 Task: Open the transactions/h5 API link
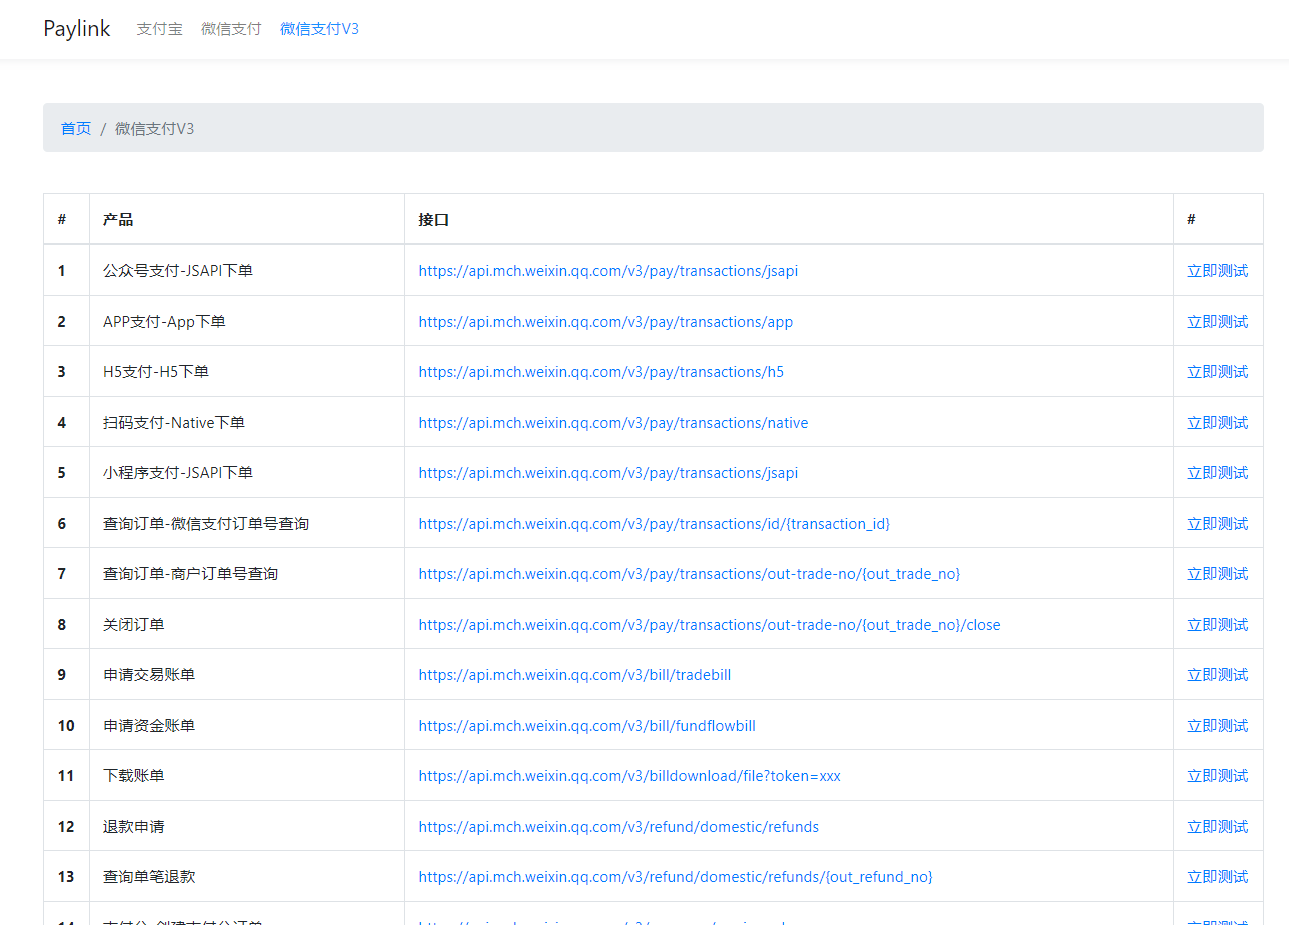point(601,372)
